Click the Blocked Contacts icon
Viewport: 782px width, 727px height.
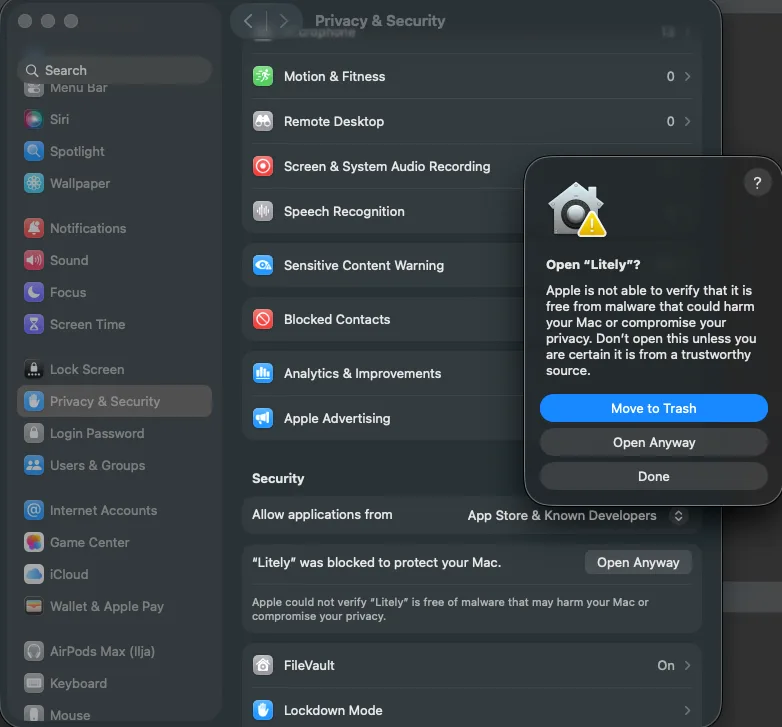tap(263, 319)
